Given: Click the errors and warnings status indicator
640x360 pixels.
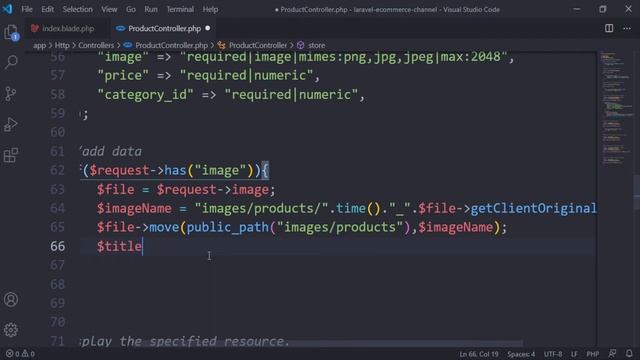Looking at the screenshot, I should click(20, 353).
